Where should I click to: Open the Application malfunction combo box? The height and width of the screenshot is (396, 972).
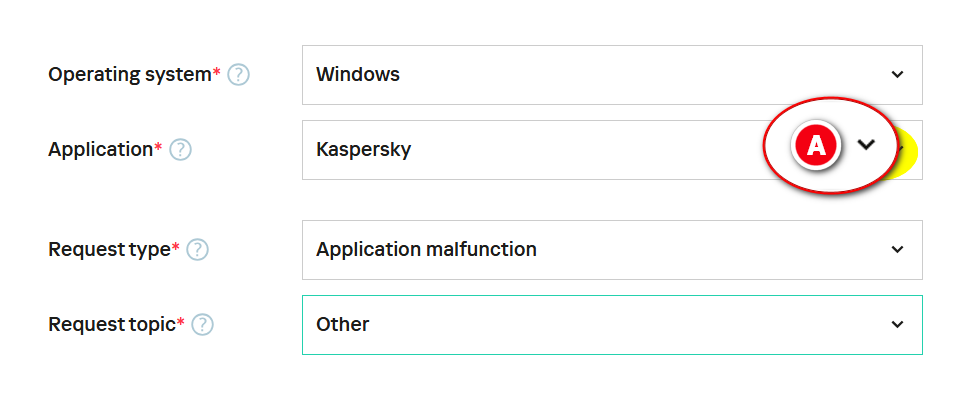point(612,250)
